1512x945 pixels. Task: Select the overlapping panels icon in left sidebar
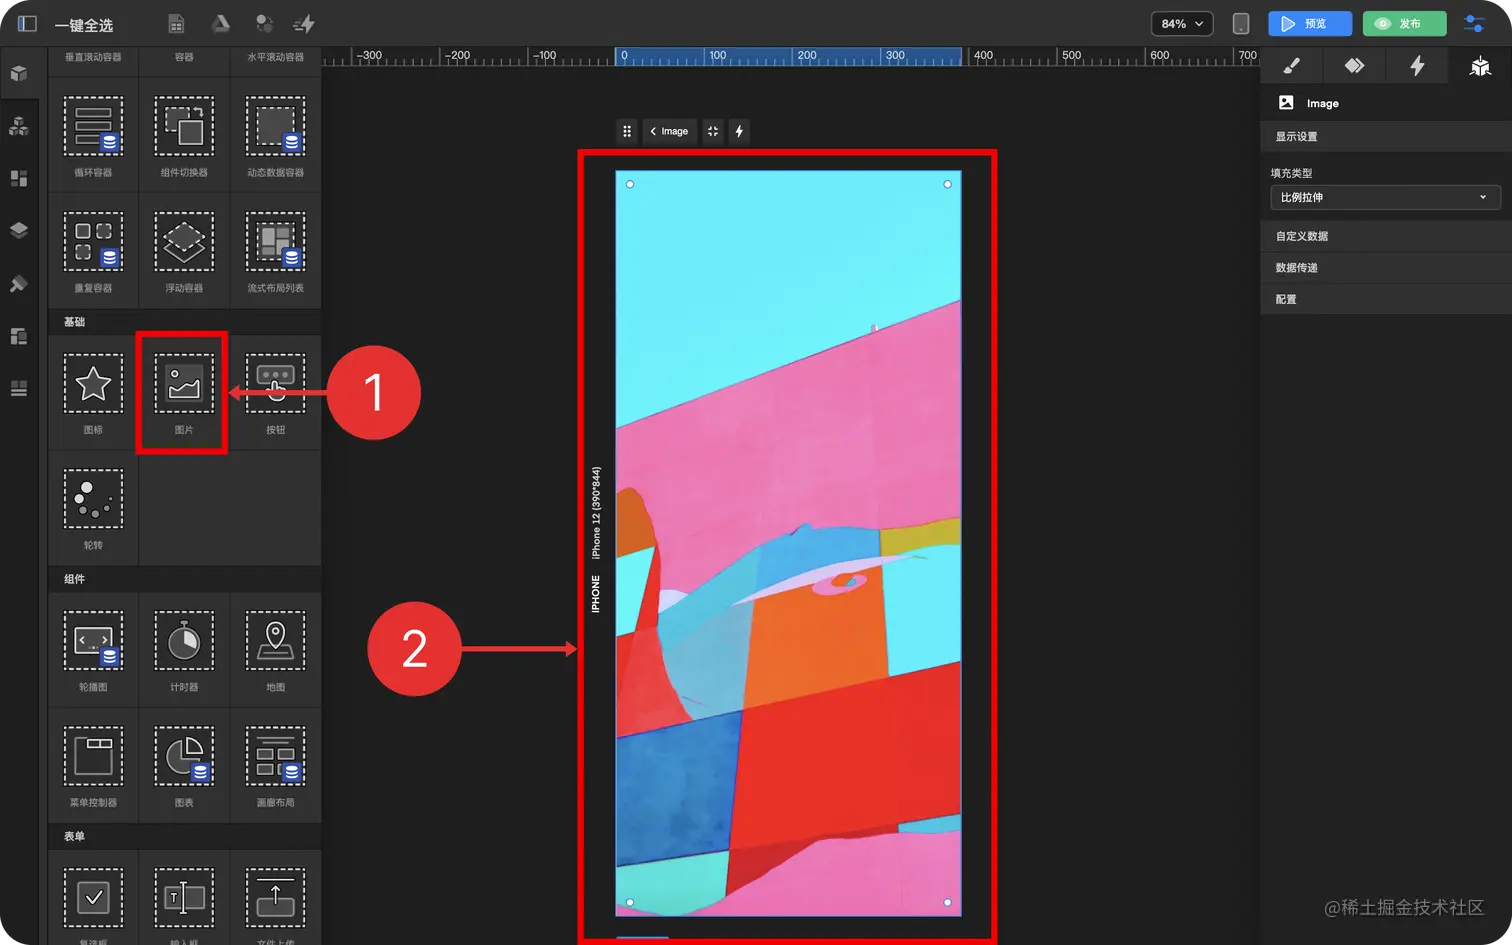[19, 336]
